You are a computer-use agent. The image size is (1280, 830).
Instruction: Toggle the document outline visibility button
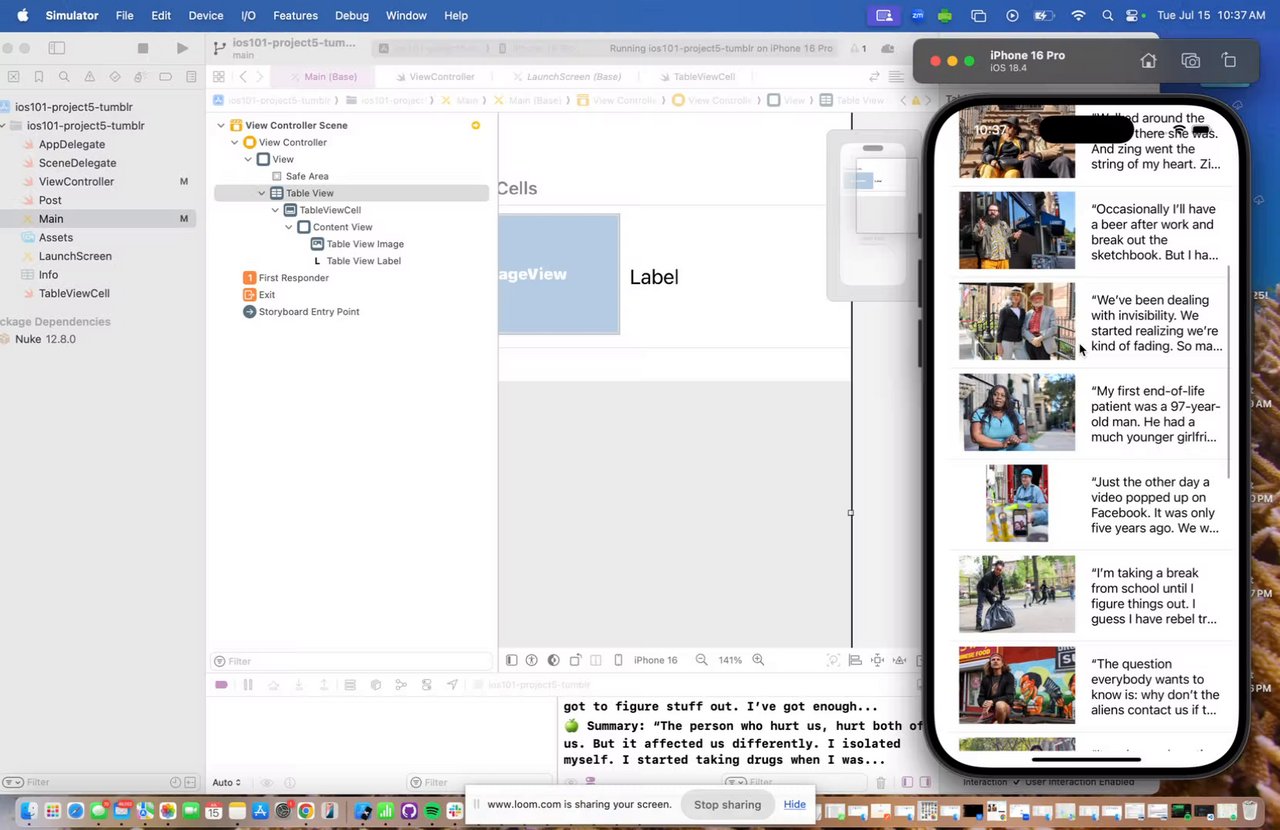[511, 660]
